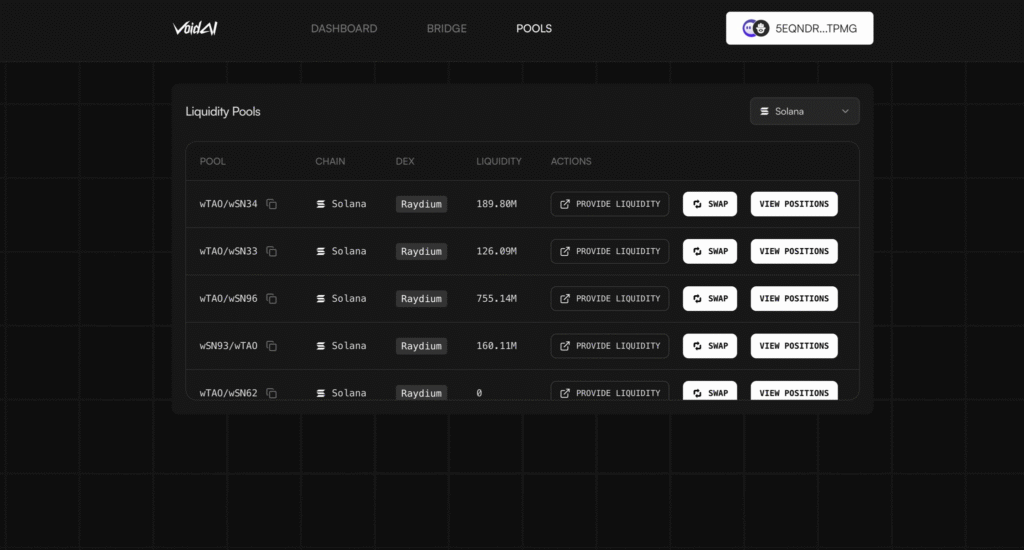The image size is (1024, 550).
Task: Open the Pools tab
Action: coord(534,29)
